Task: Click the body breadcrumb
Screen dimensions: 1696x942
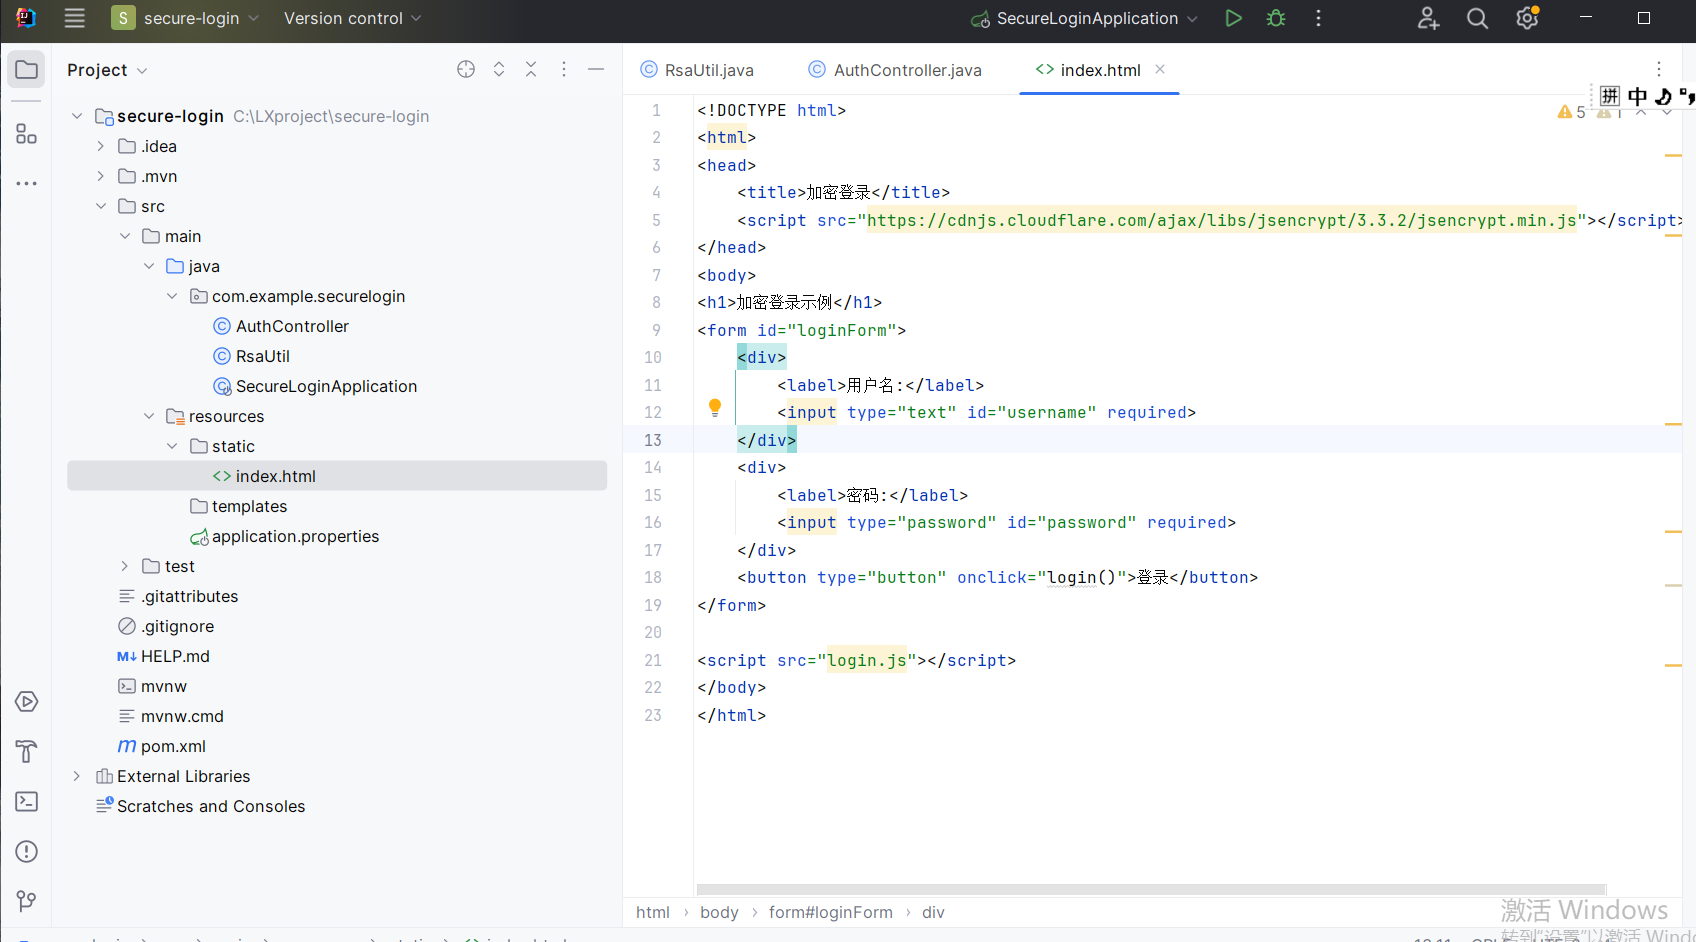Action: tap(719, 912)
